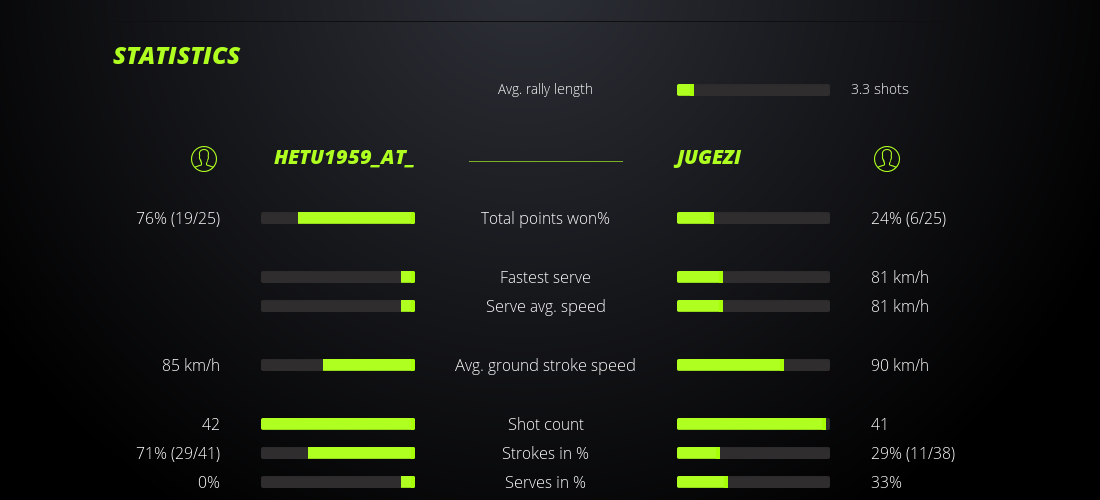Select the Total points won% label

(x=545, y=218)
